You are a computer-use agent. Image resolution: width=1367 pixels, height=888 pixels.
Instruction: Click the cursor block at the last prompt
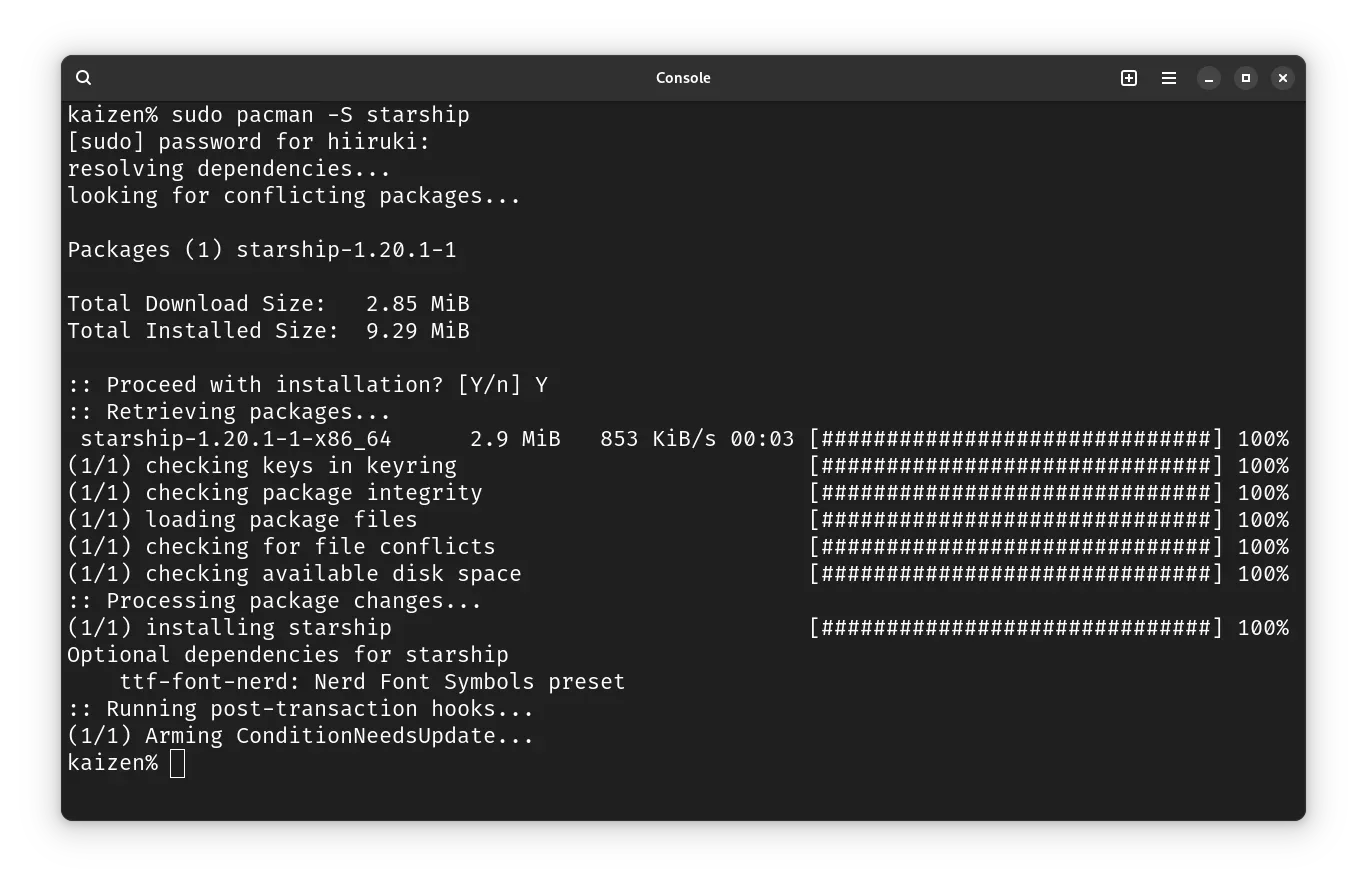point(177,763)
